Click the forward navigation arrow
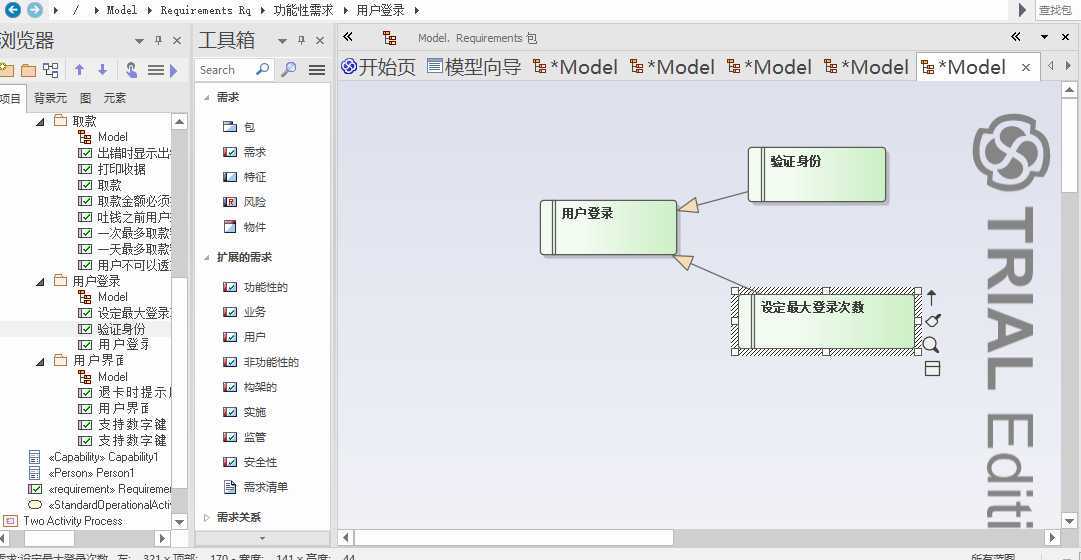Image resolution: width=1081 pixels, height=560 pixels. [x=34, y=10]
